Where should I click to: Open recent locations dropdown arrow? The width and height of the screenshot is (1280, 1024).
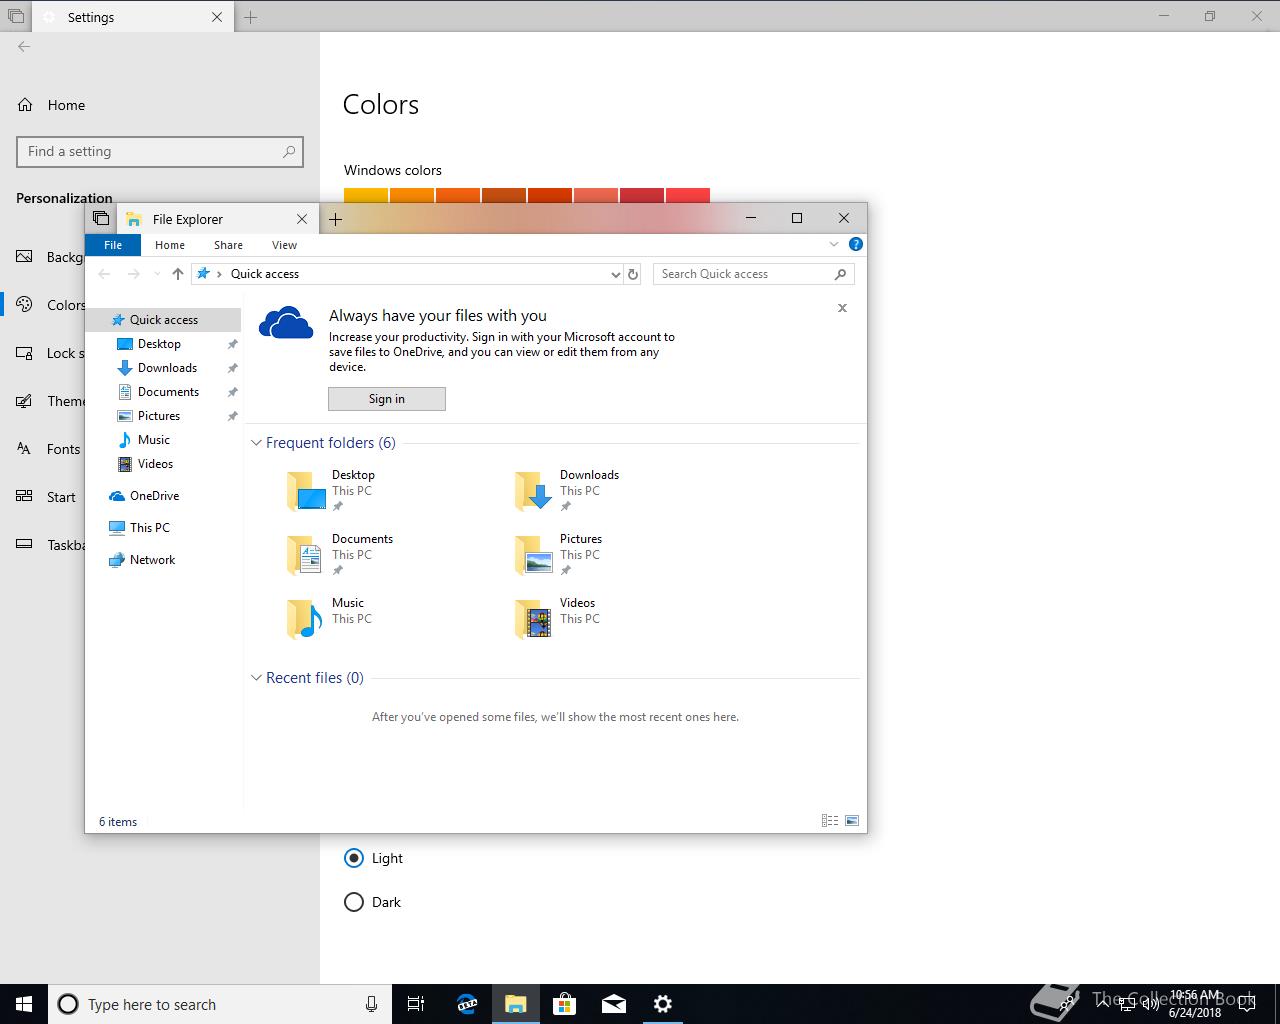pos(157,274)
